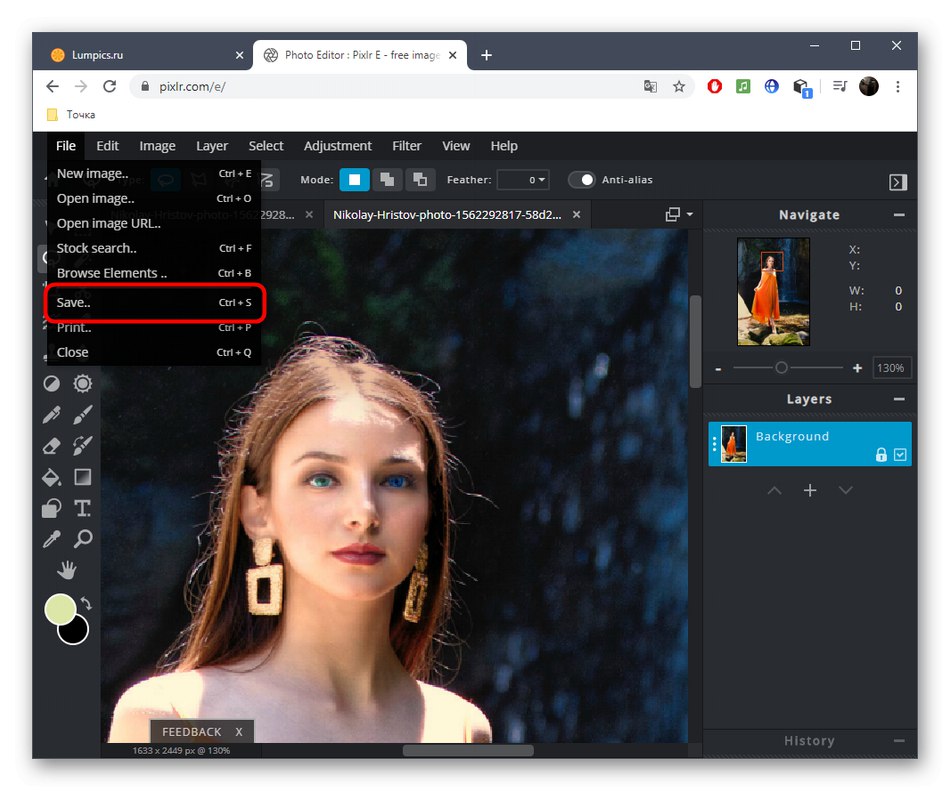Choose Close from File menu

[154, 352]
